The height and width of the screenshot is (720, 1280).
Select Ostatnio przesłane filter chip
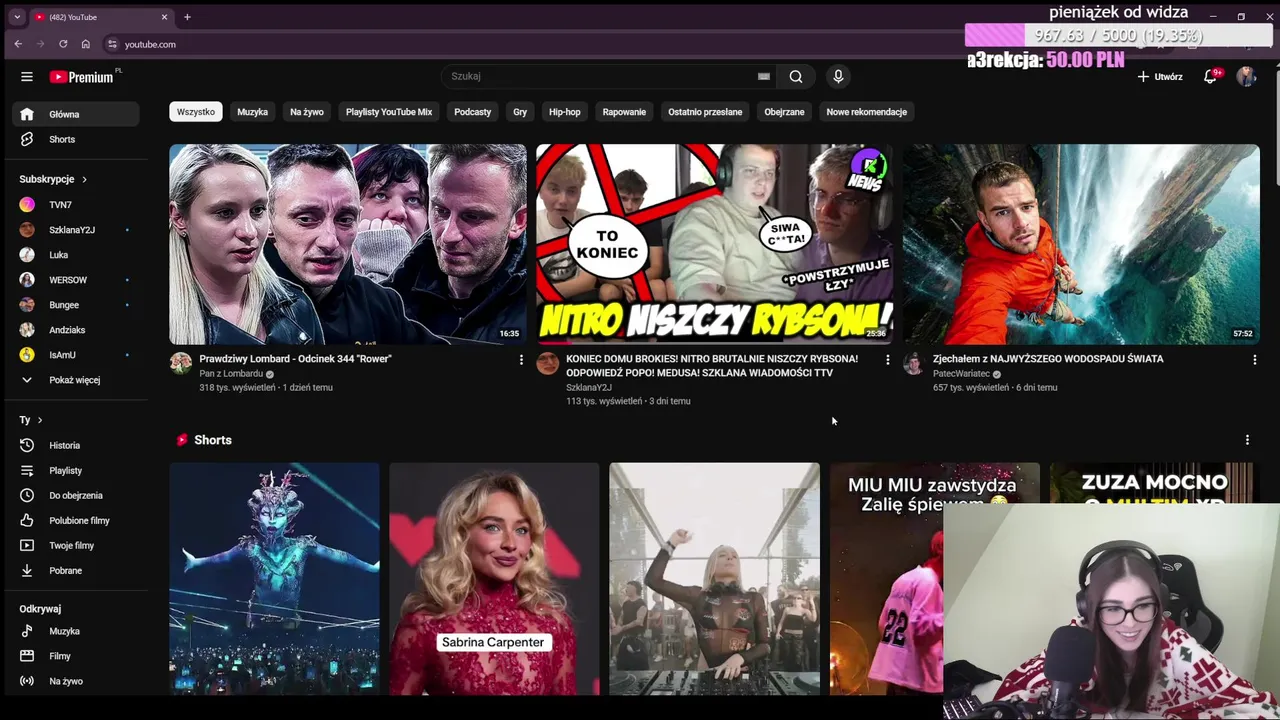[705, 112]
